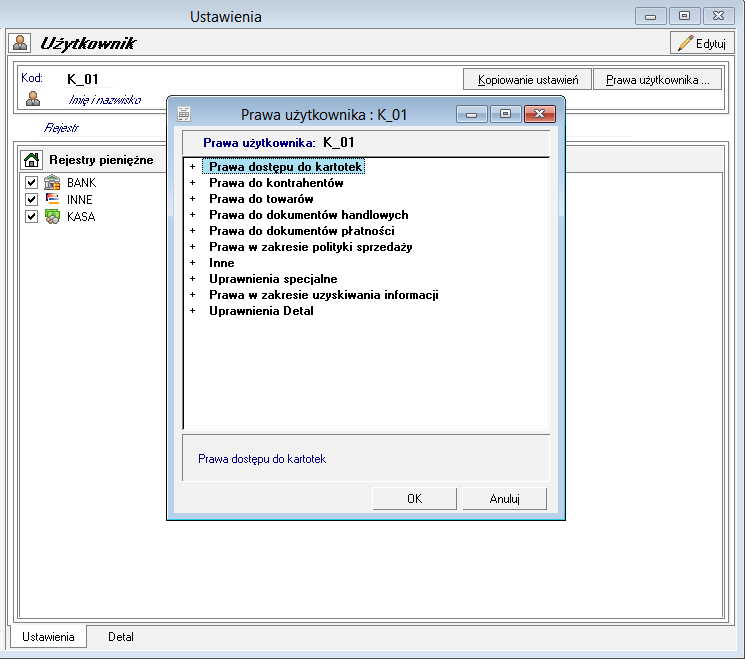Select Prawa dostępu do kartotek tree item
Screen dimensions: 745x659
[284, 167]
